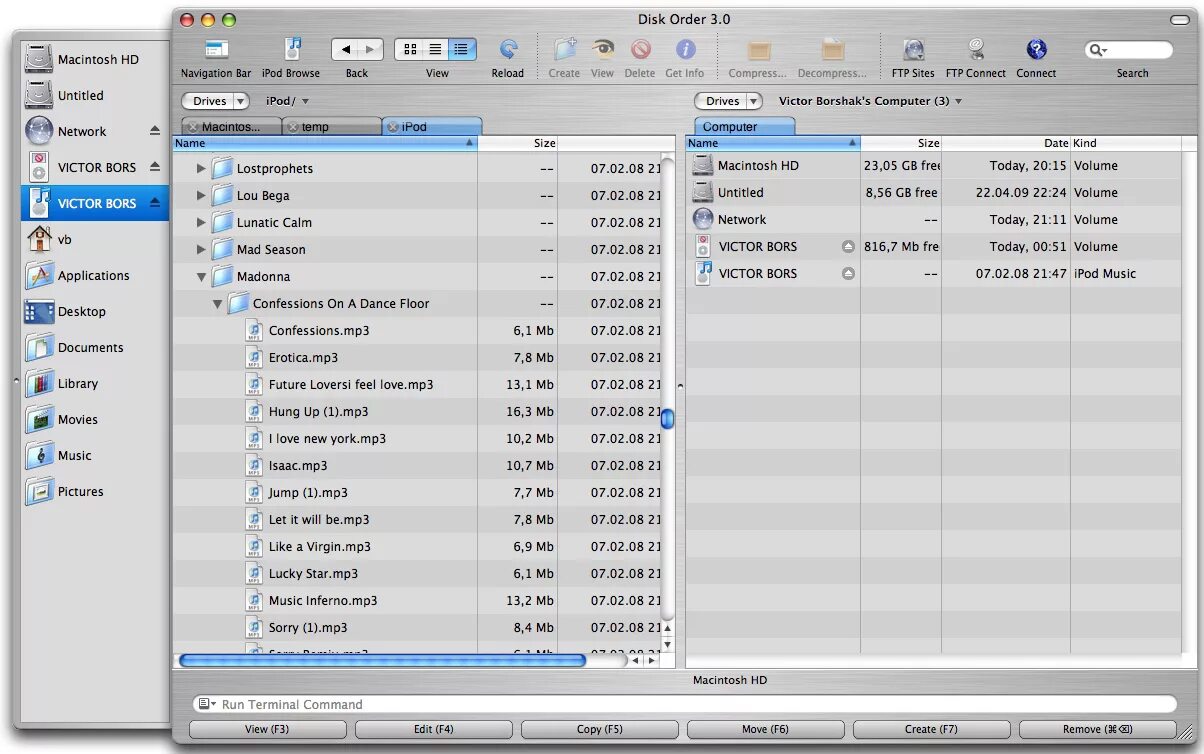The image size is (1204, 754).
Task: Switch to list view mode in toolbar
Action: 434,48
